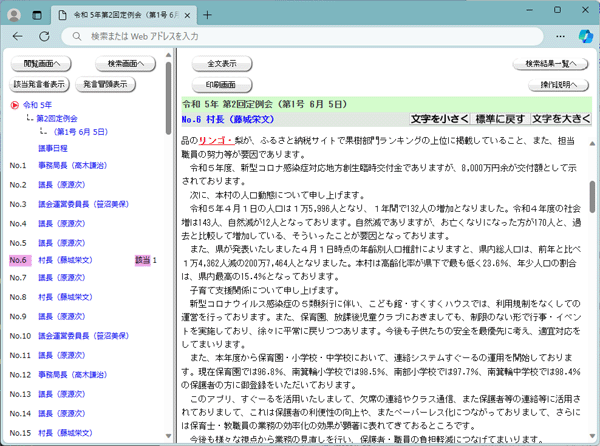Image resolution: width=600 pixels, height=446 pixels.
Task: Open the tab actions menu icon
Action: 37,15
